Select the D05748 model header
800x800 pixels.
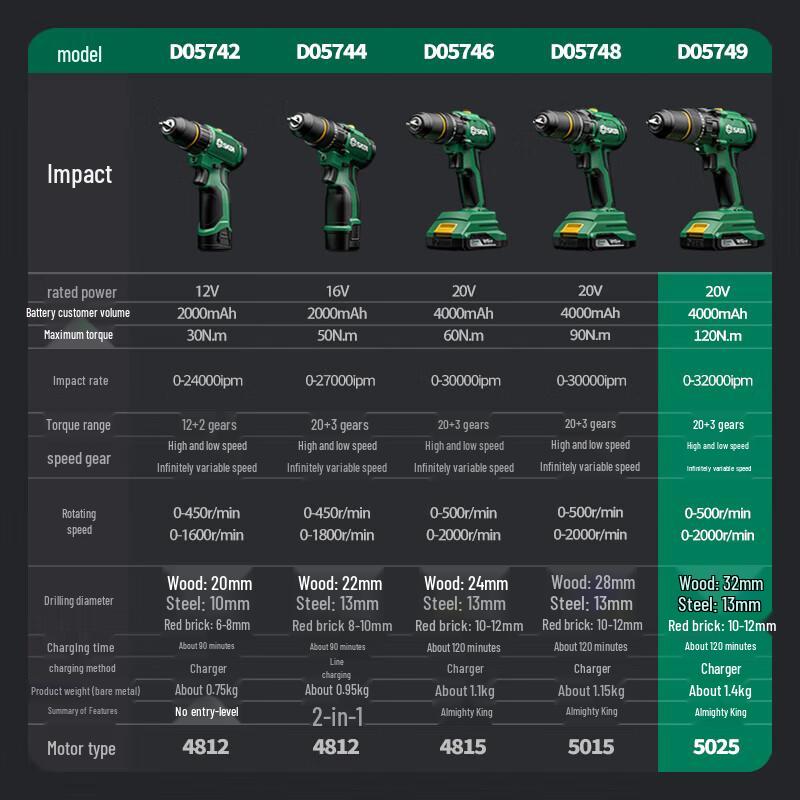(586, 52)
